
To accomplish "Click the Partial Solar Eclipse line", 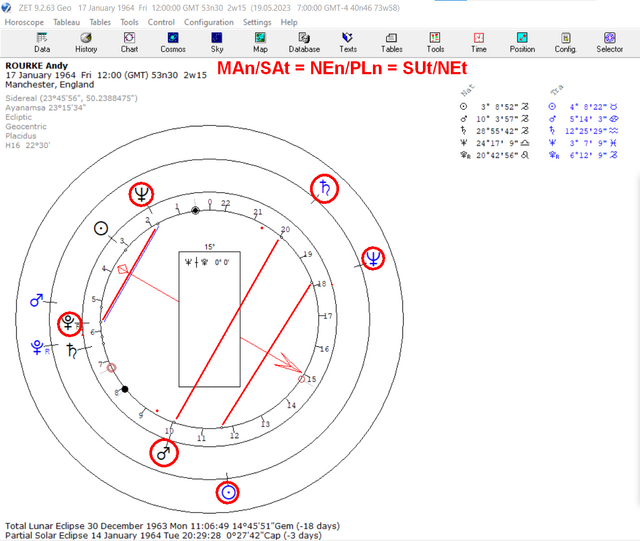I will tap(163, 535).
